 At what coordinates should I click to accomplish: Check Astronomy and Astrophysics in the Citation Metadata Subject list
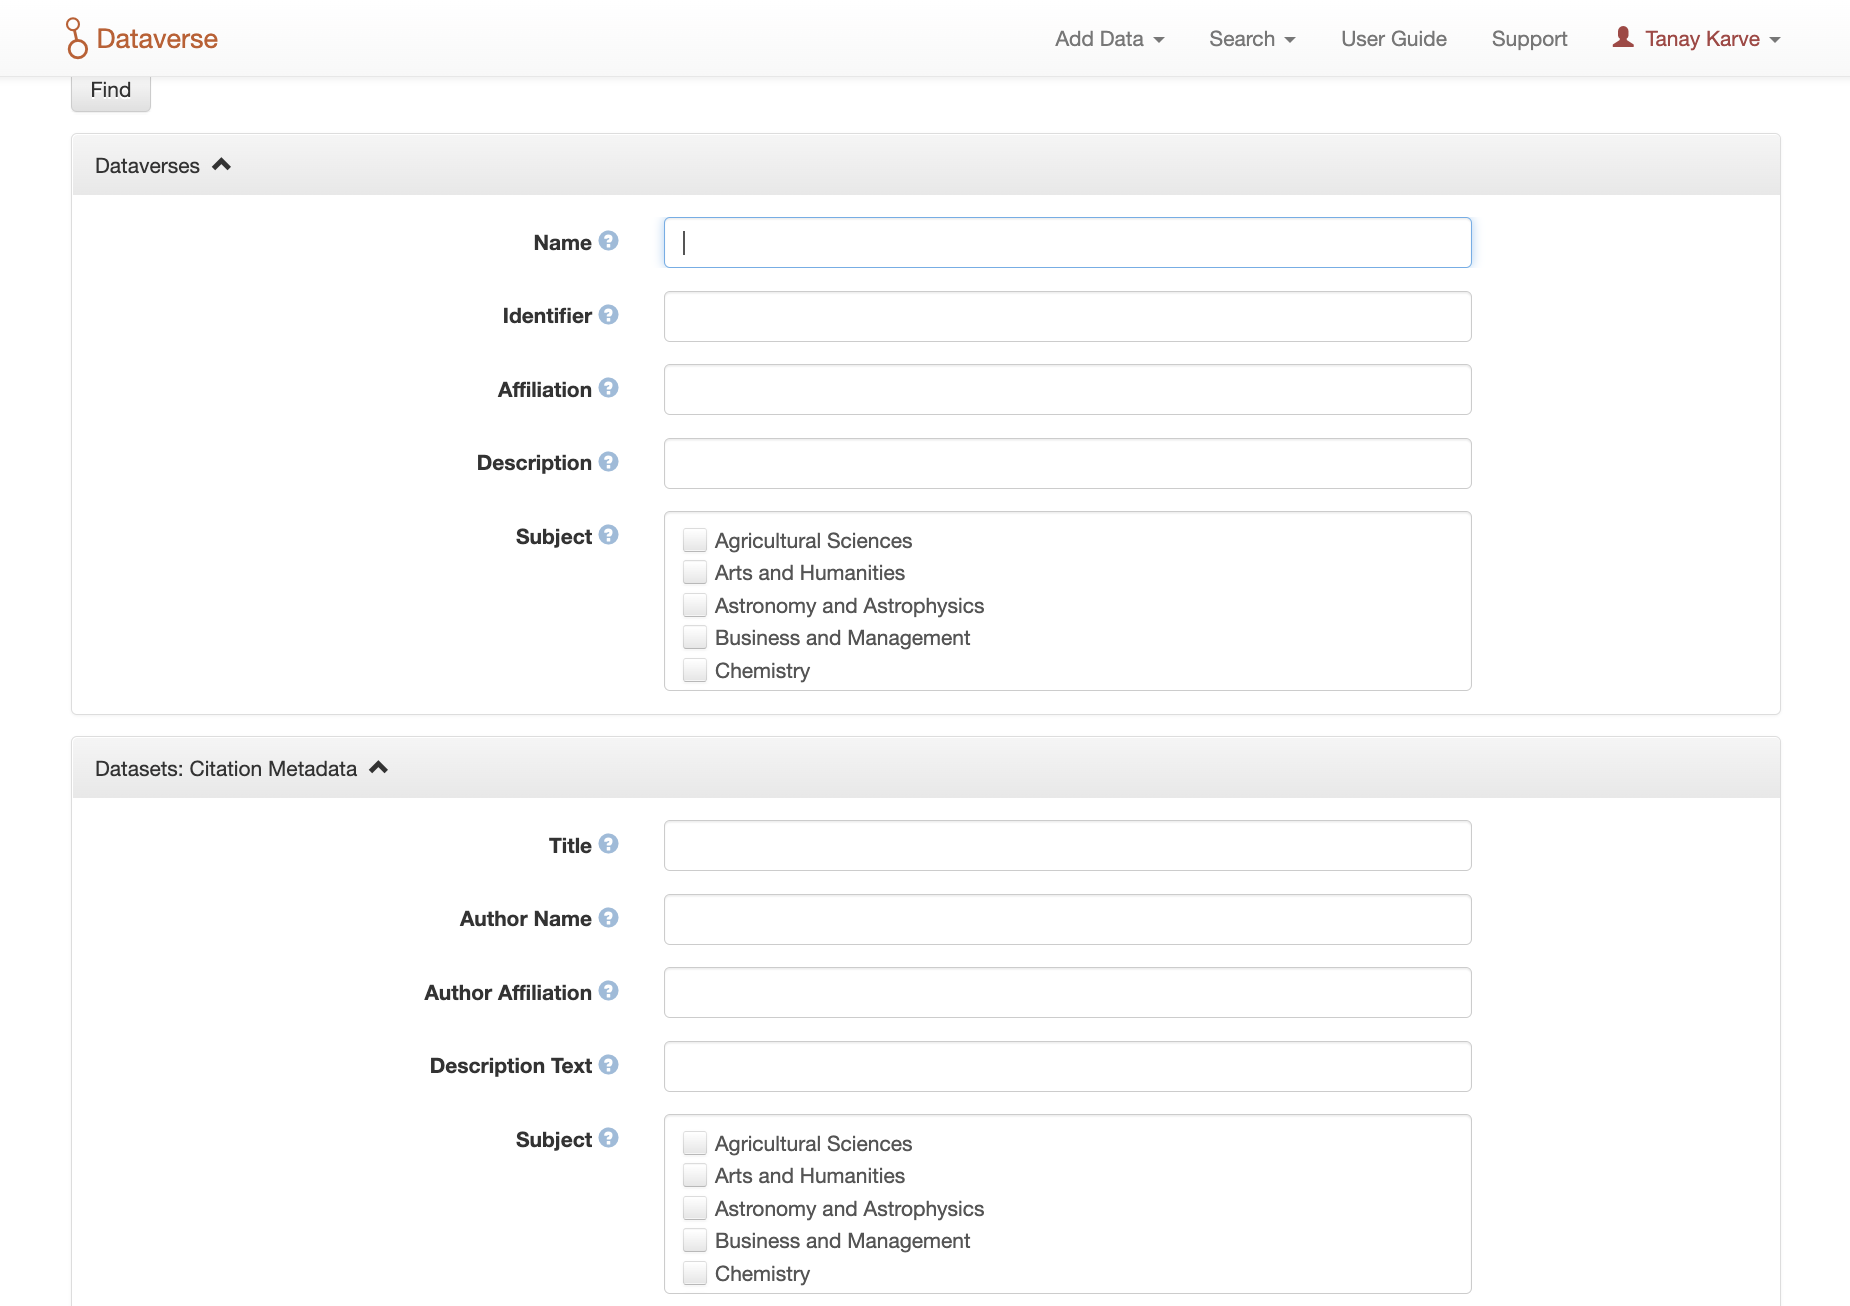tap(695, 1208)
